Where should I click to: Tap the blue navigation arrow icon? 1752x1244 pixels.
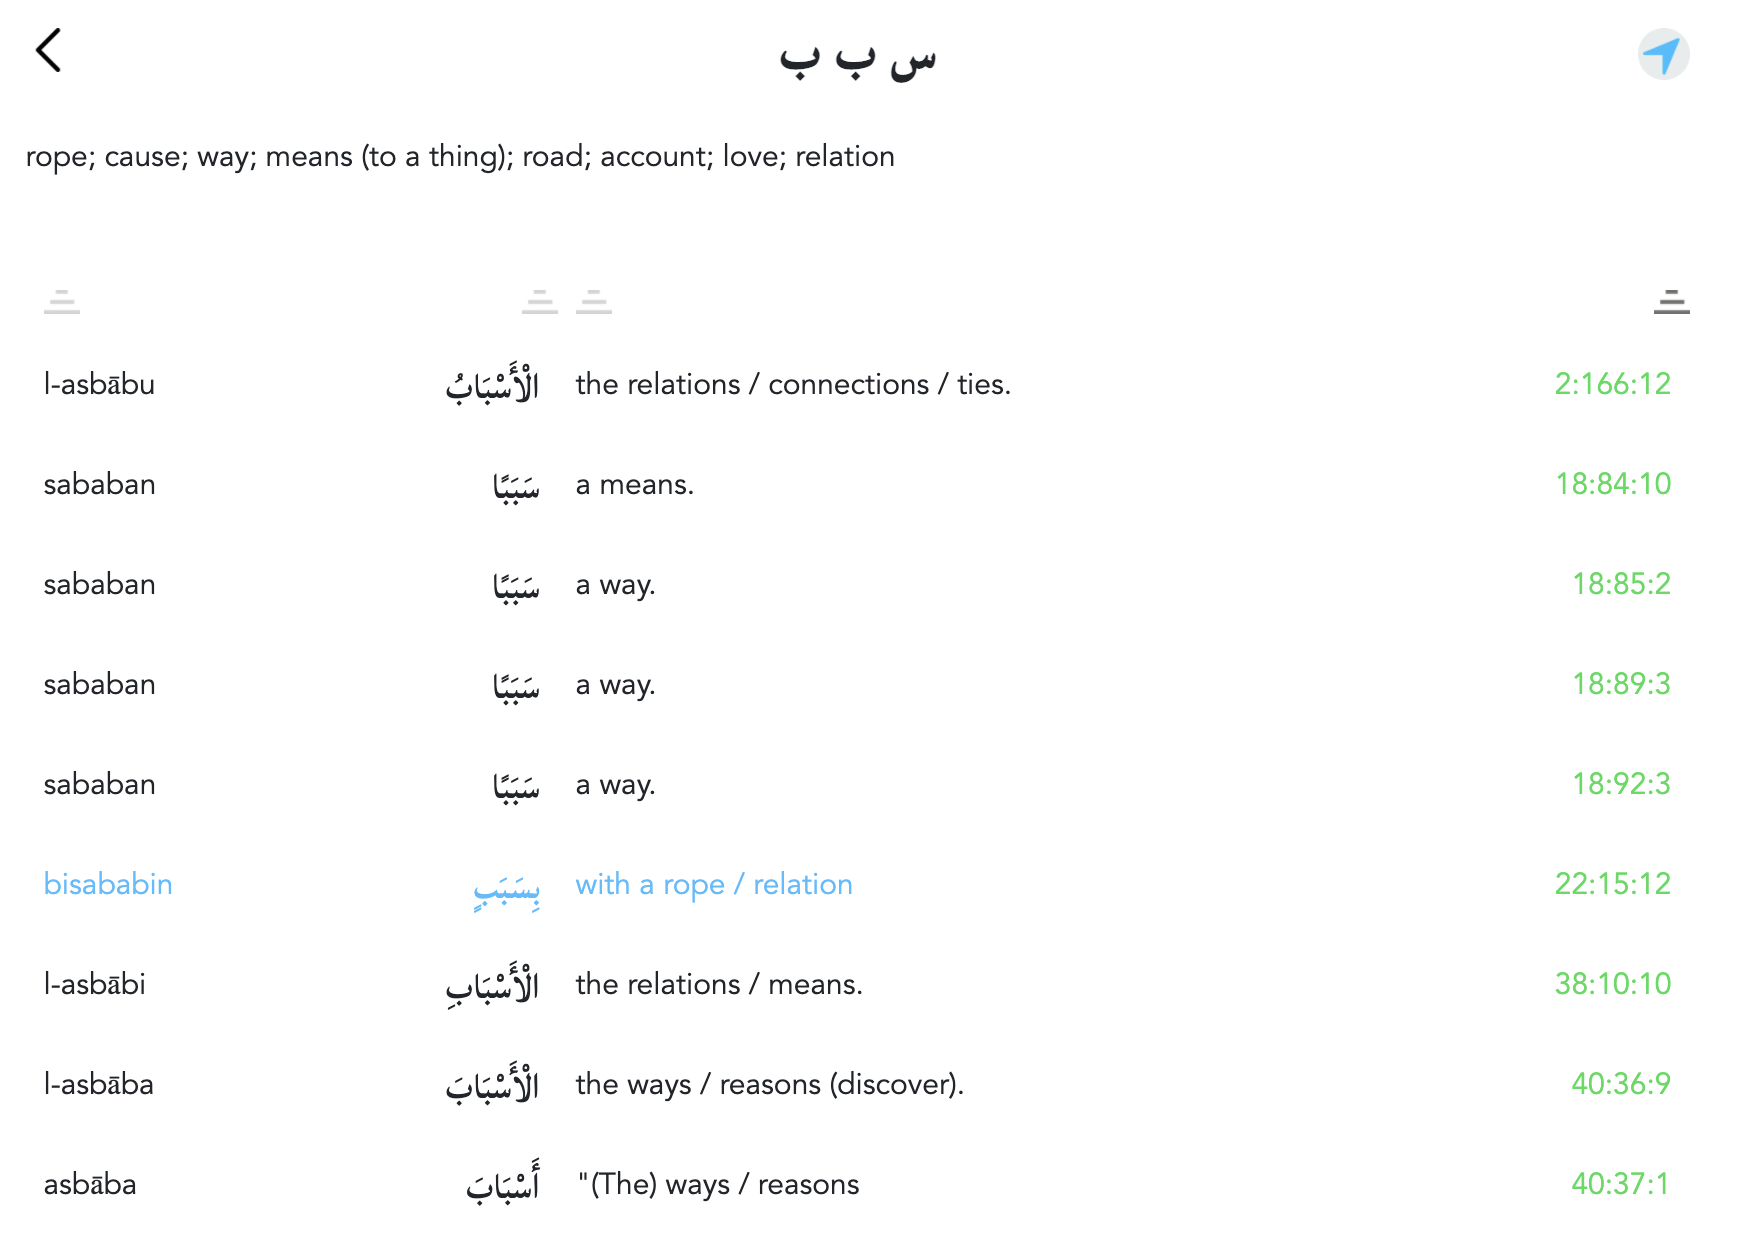(1663, 55)
